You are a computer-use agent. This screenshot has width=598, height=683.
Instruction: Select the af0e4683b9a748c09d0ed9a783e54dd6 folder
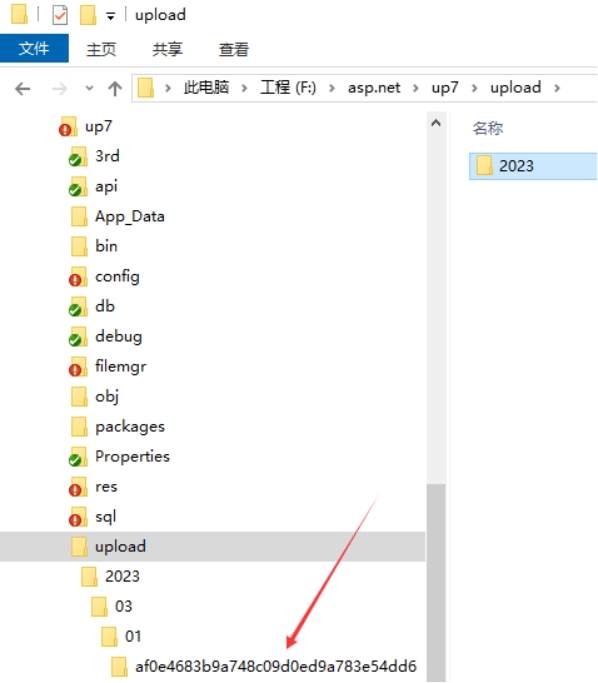pos(276,666)
